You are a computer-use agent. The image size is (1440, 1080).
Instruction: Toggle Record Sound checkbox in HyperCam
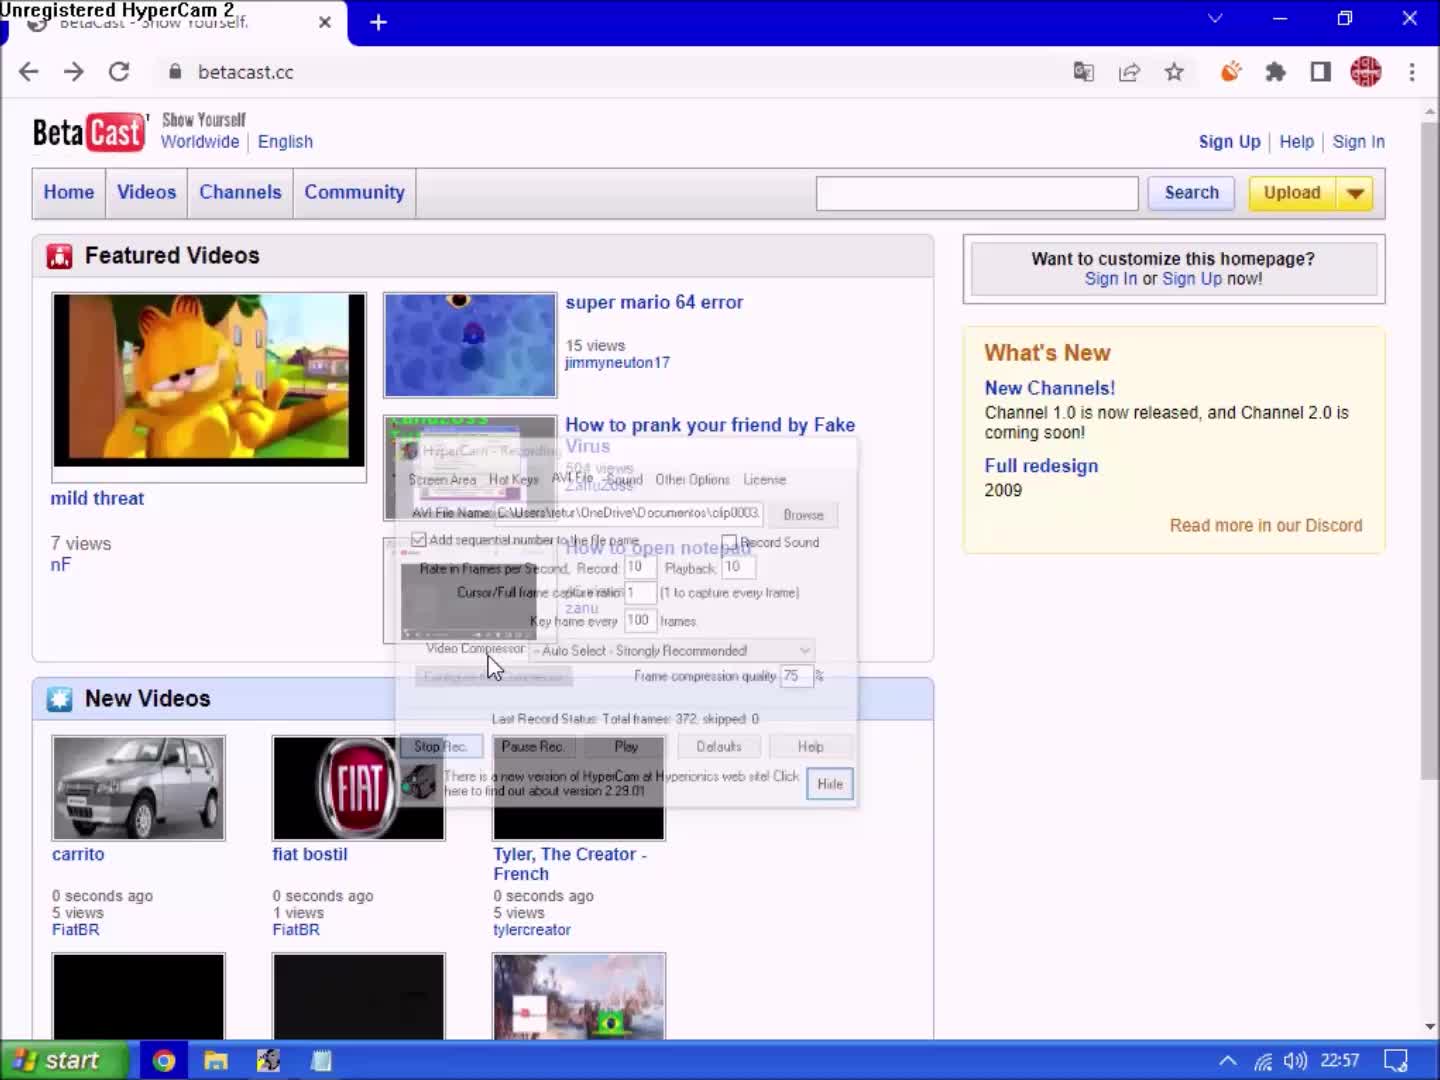(x=730, y=542)
